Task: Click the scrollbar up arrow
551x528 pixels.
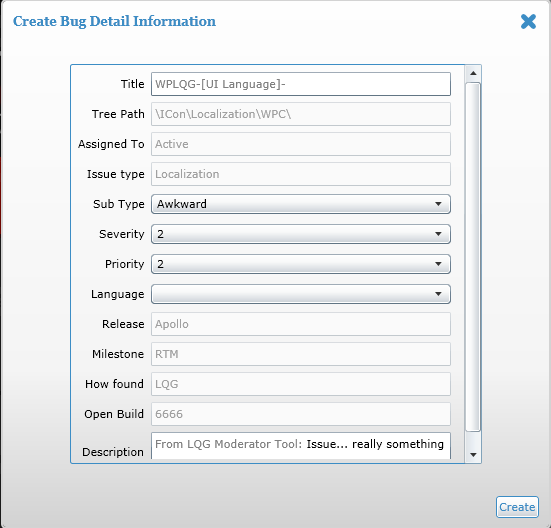Action: tap(473, 73)
